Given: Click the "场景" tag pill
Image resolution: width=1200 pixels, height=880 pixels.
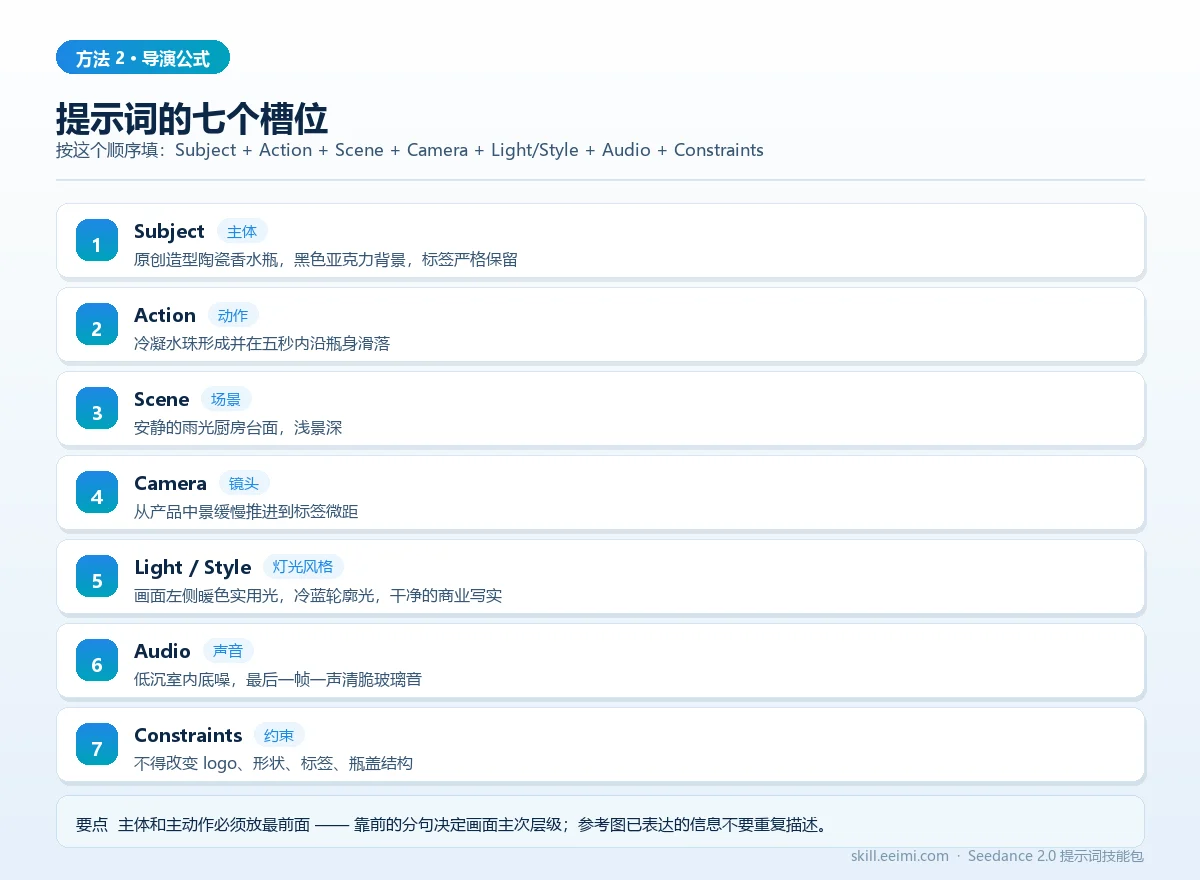Looking at the screenshot, I should tap(226, 400).
